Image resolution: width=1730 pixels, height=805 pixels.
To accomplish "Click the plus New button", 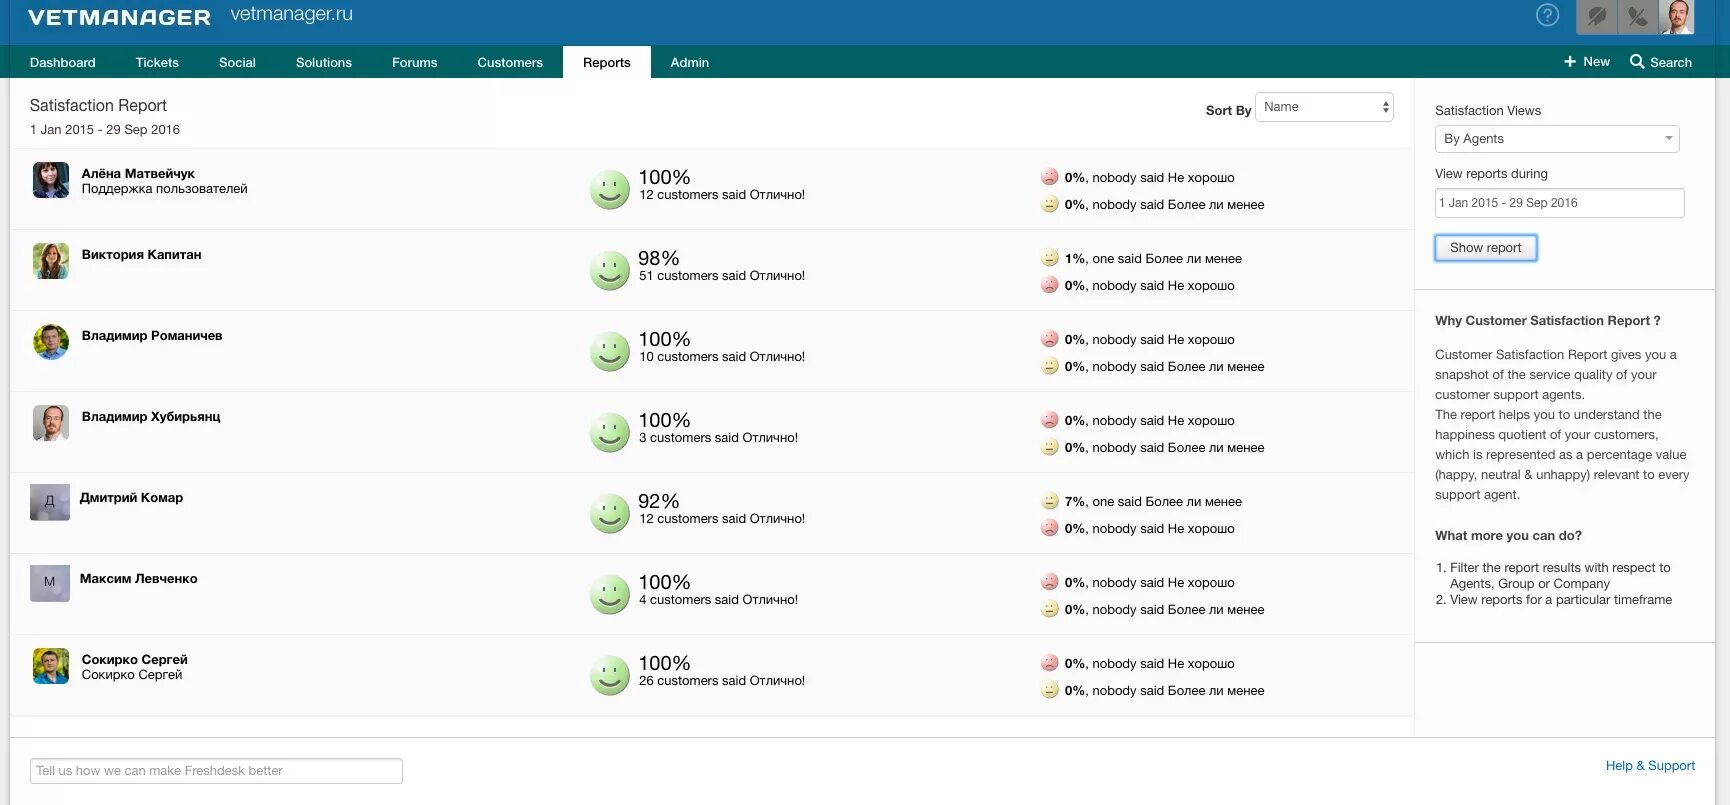I will coord(1587,62).
